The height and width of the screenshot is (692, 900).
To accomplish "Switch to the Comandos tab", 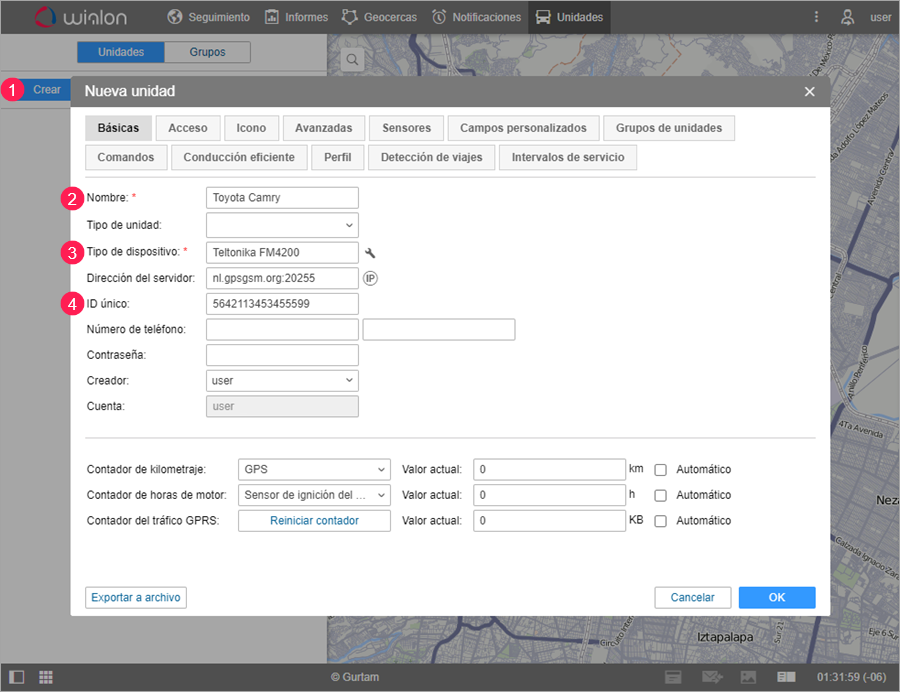I will (x=126, y=157).
